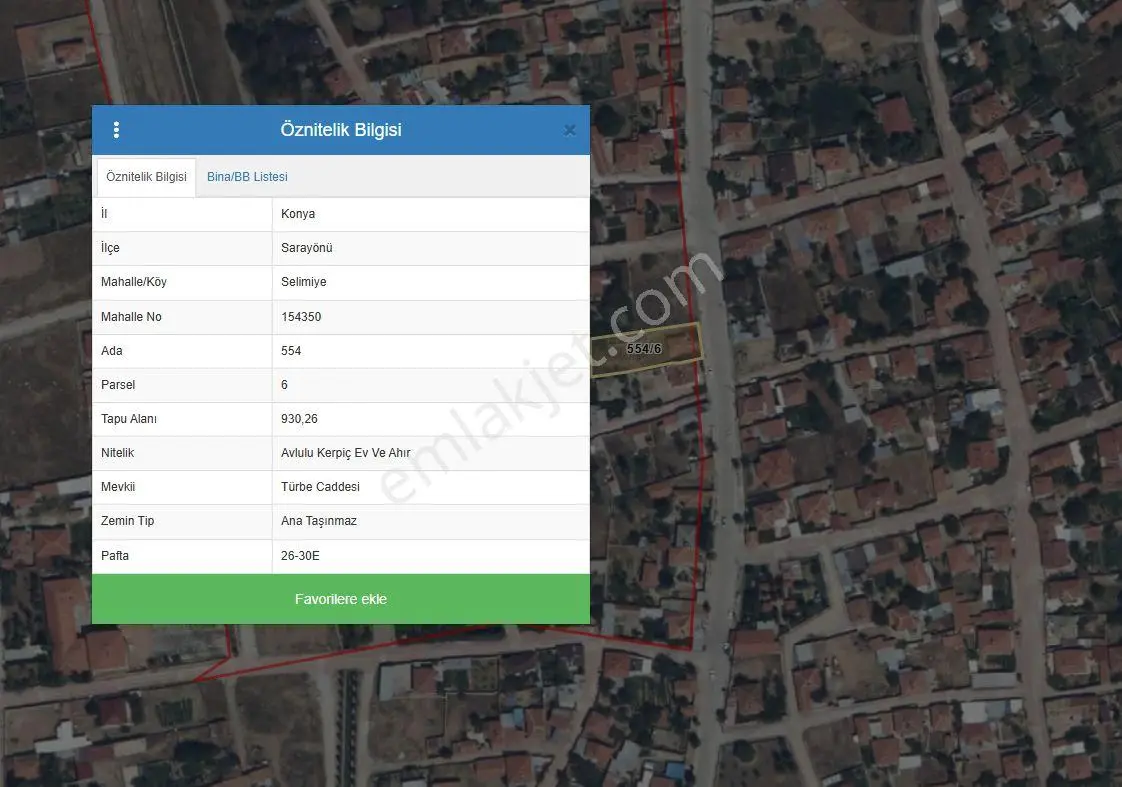Click the Pafta field label

pos(114,555)
